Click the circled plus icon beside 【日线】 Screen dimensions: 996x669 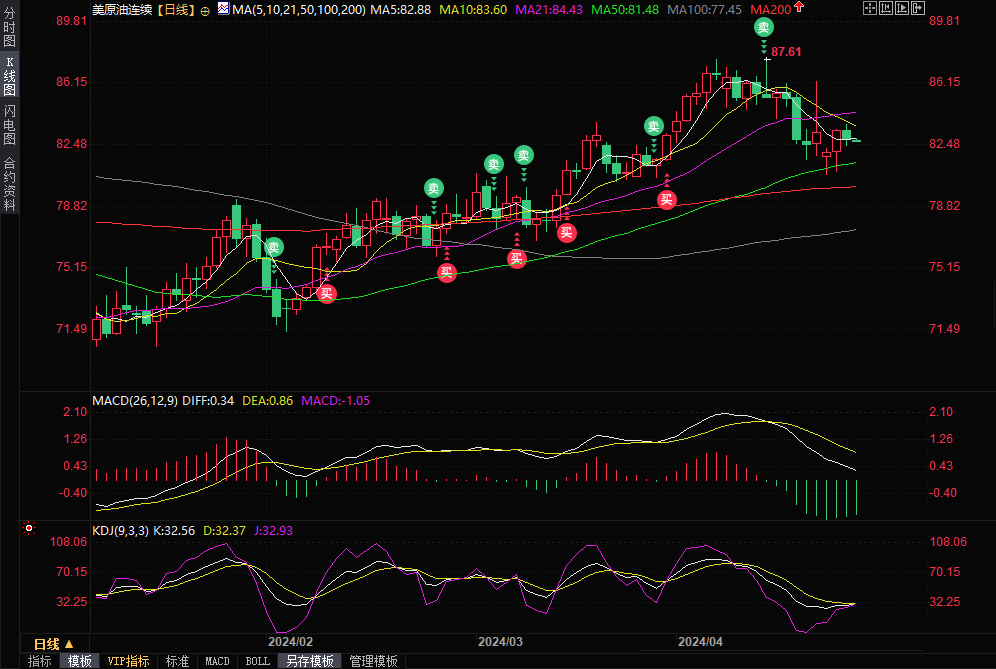[x=206, y=9]
